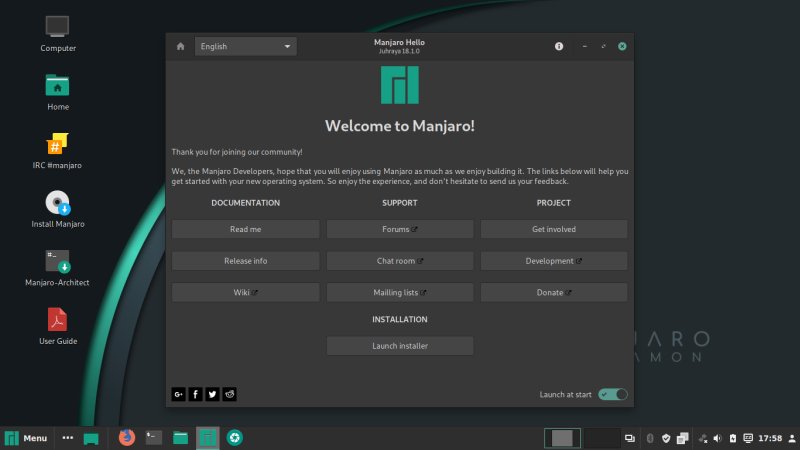This screenshot has width=800, height=450.
Task: Open the 17:58 clock calendar
Action: point(770,438)
